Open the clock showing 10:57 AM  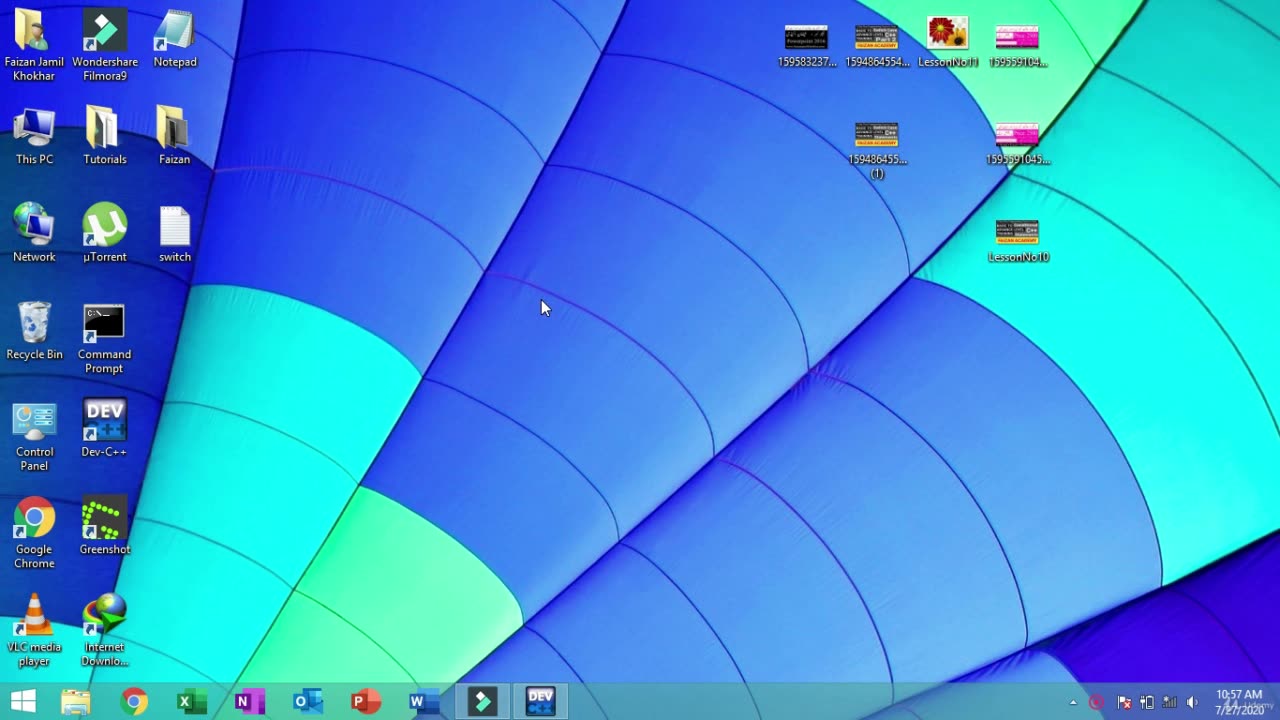(x=1239, y=702)
